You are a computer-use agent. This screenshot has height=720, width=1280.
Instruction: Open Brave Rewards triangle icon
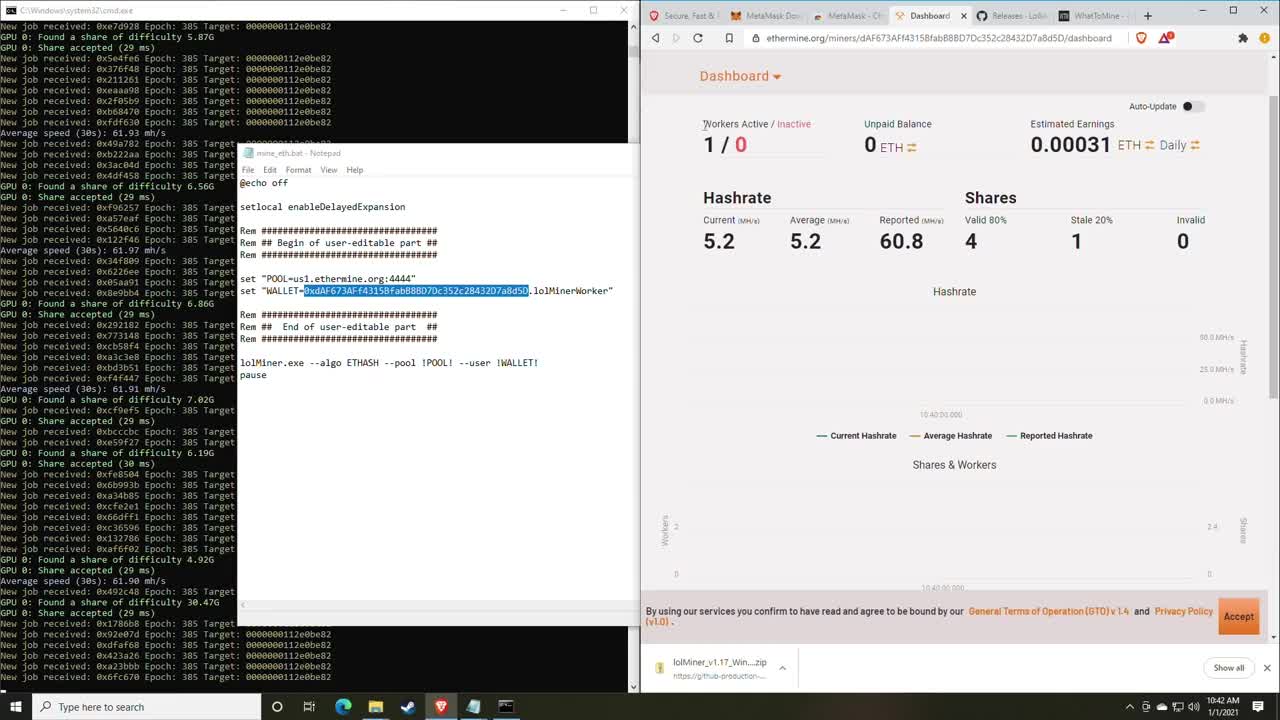click(1166, 38)
